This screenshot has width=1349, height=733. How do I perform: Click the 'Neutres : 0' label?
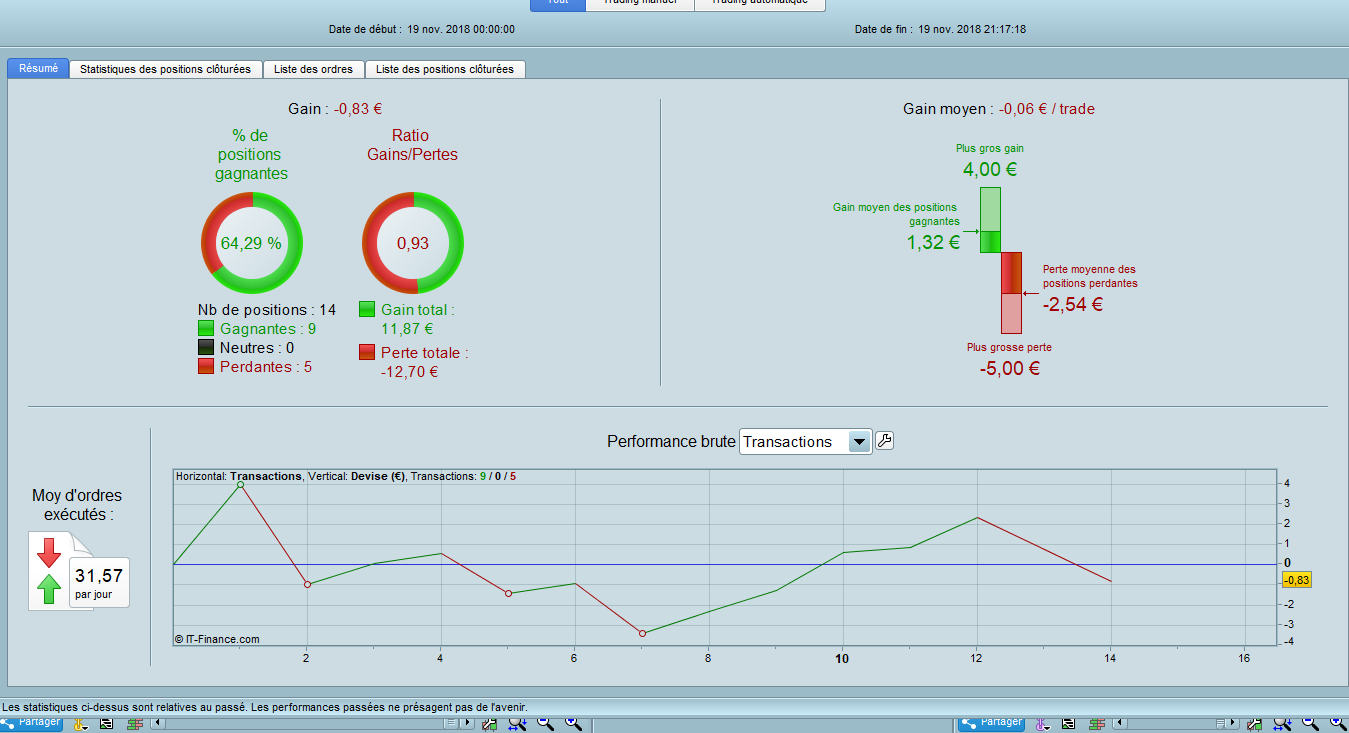[x=257, y=347]
